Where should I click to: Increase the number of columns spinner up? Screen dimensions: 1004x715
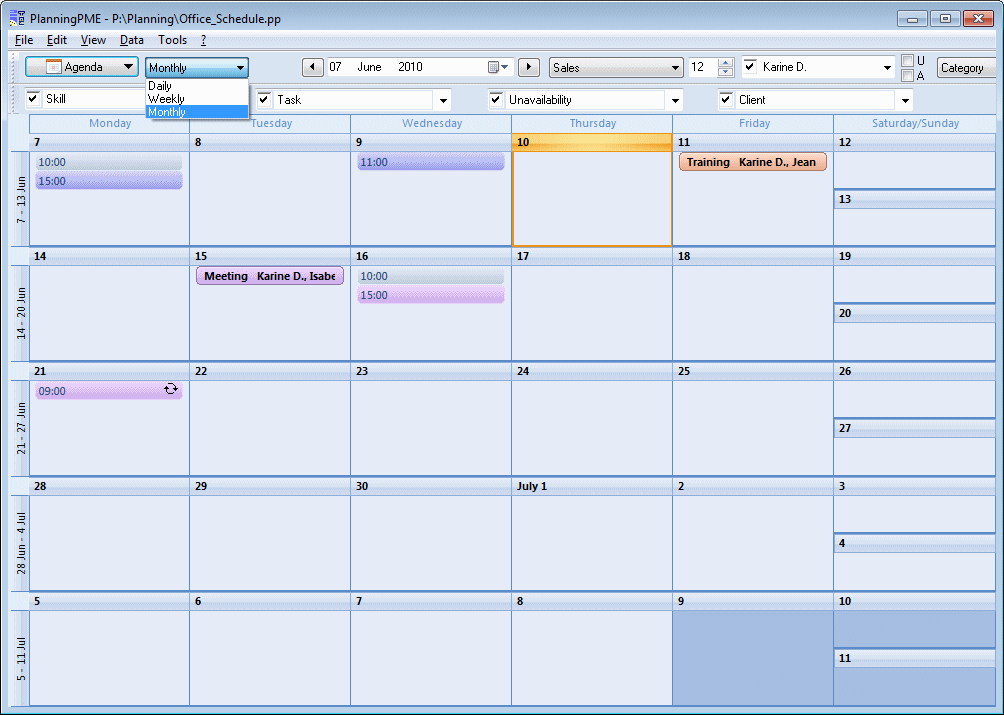(x=725, y=63)
